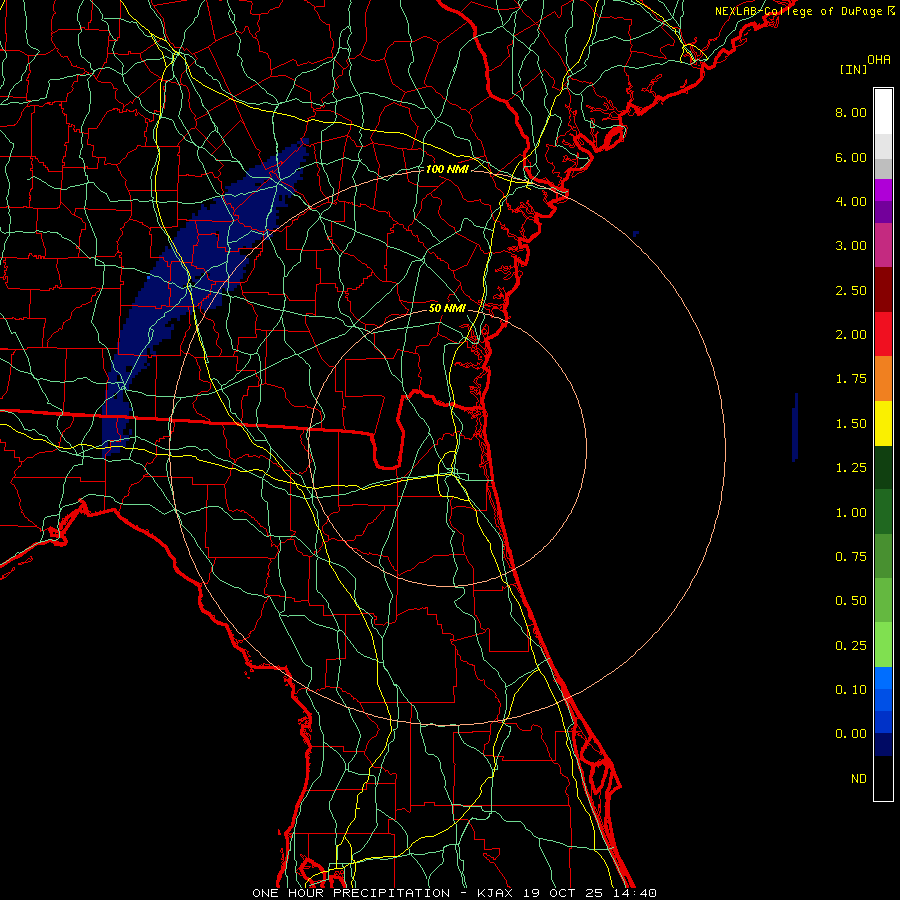Screen dimensions: 900x900
Task: Click the 0.75 legend value
Action: point(851,557)
